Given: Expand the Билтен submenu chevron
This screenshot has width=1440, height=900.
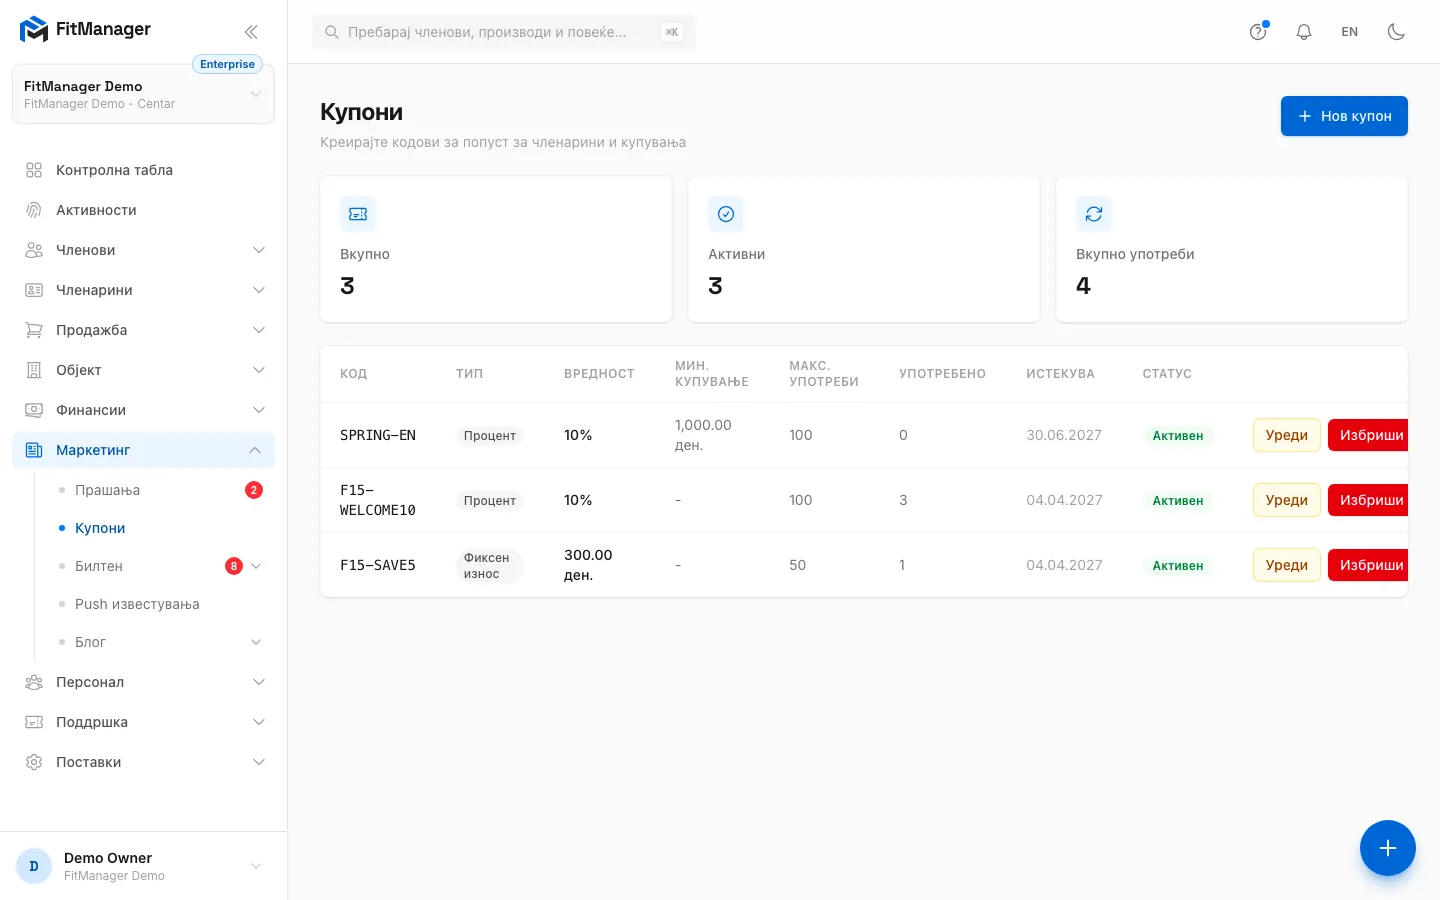Looking at the screenshot, I should click(256, 566).
